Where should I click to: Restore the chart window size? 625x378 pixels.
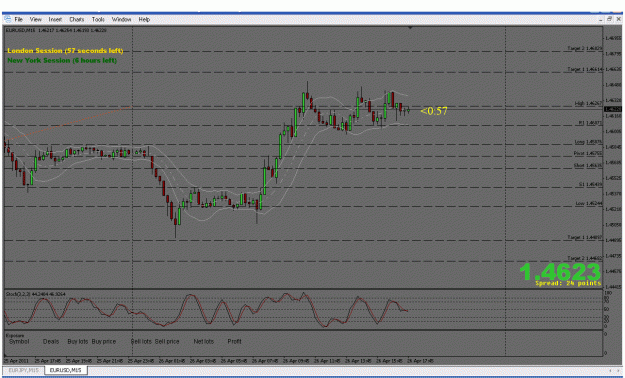point(609,19)
